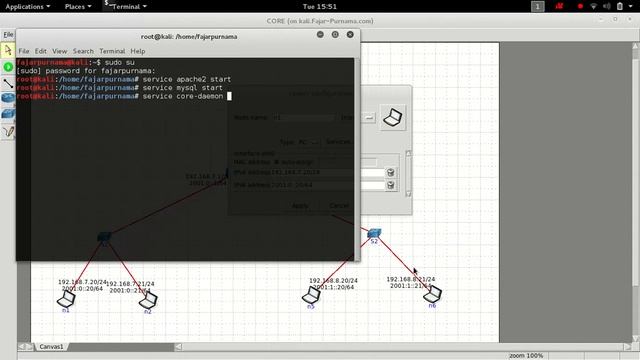Select the link tool in CORE toolbar
Image resolution: width=640 pixels, height=360 pixels.
8,84
